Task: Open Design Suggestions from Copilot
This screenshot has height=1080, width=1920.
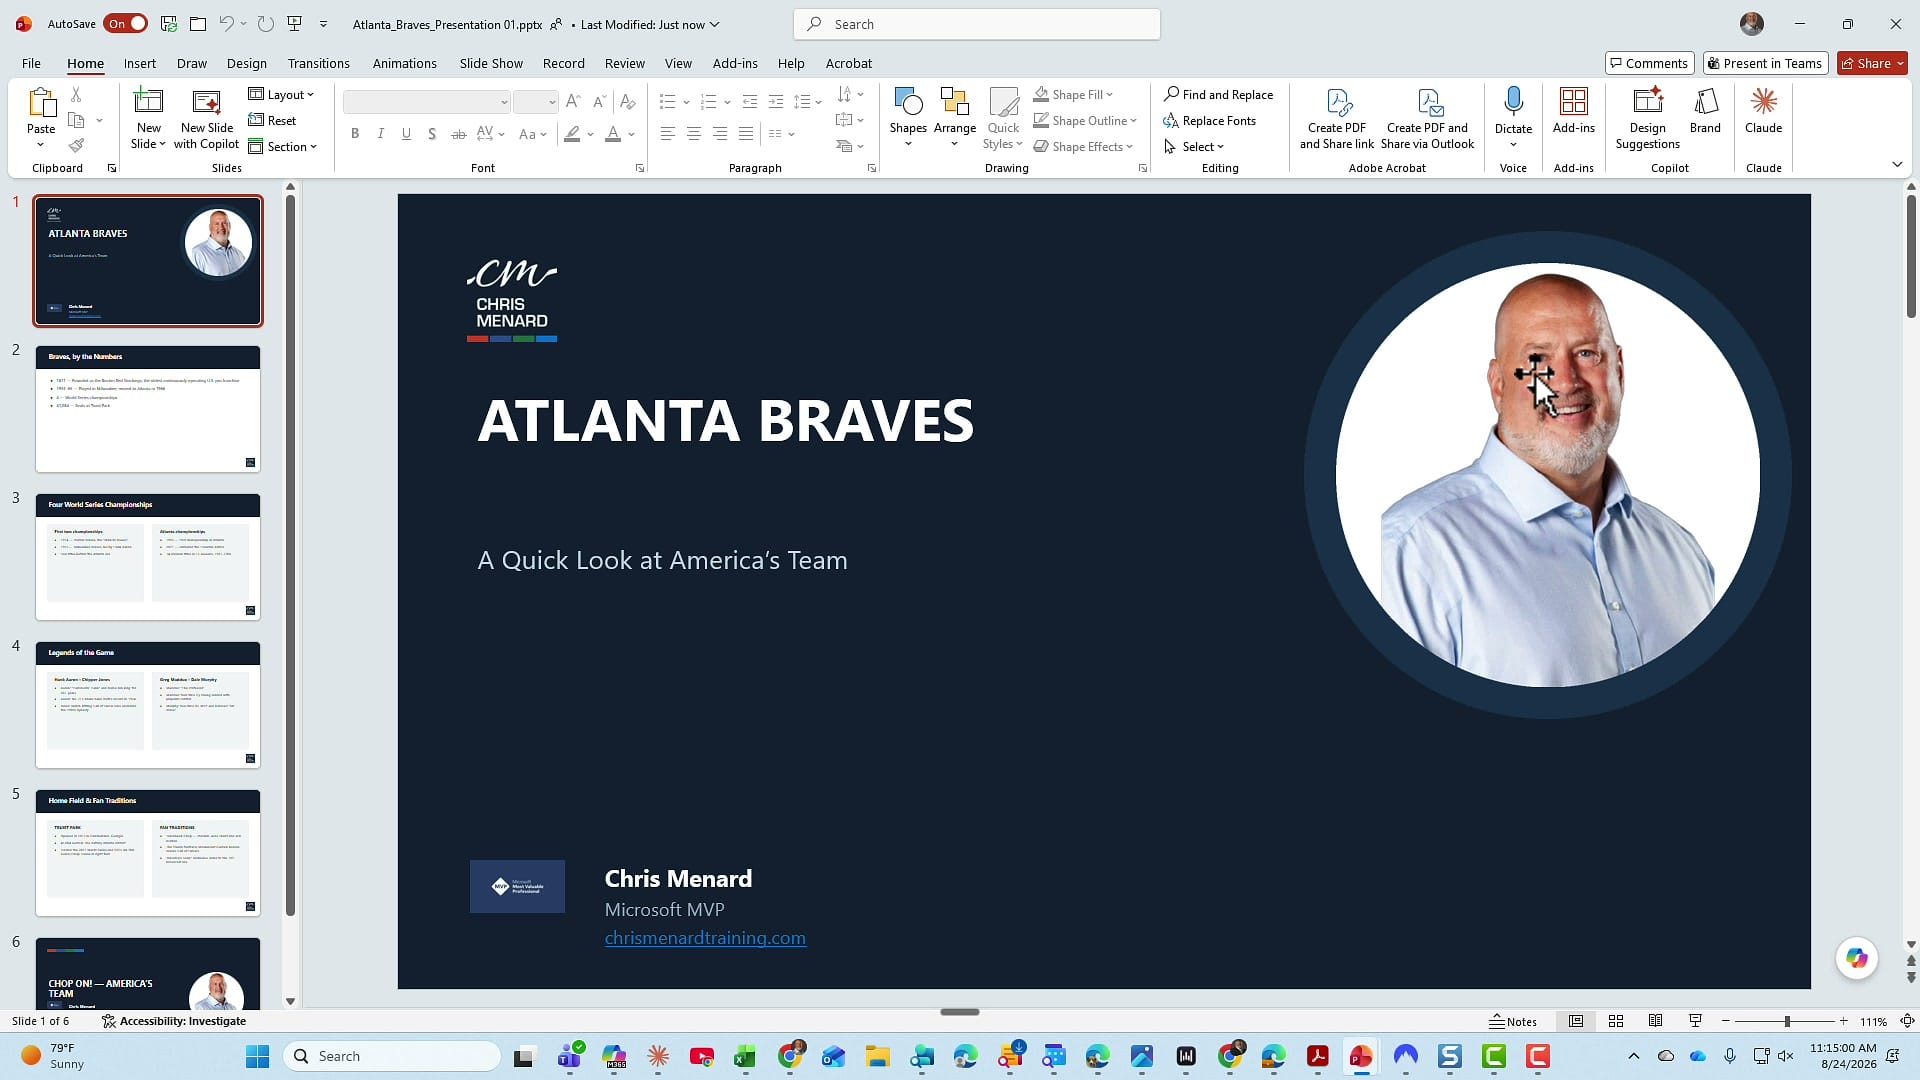Action: tap(1647, 118)
